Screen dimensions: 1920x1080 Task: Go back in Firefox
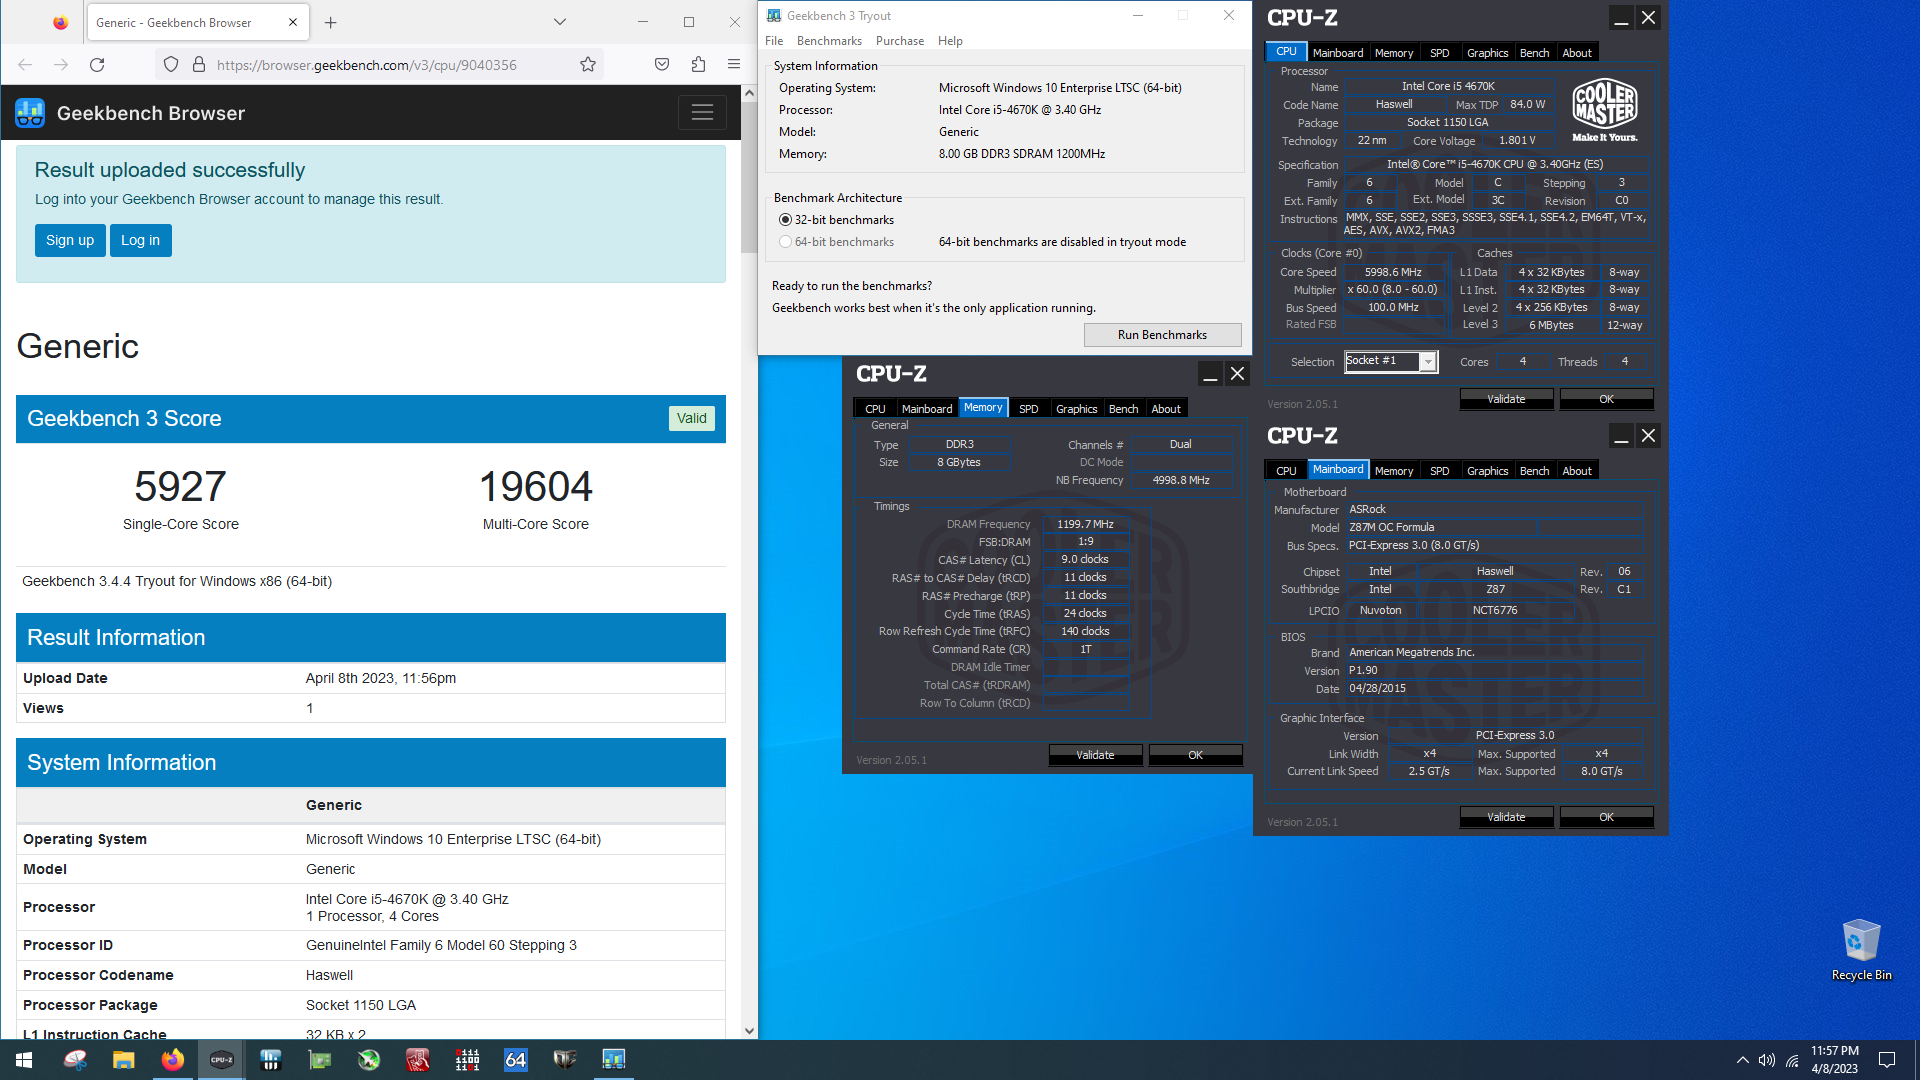[25, 65]
